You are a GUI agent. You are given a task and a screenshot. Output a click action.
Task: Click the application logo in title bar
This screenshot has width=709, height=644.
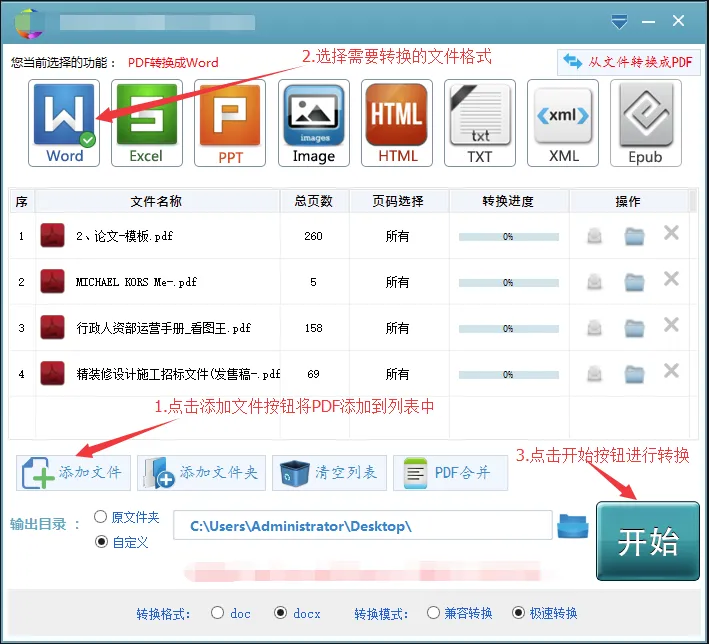click(29, 22)
